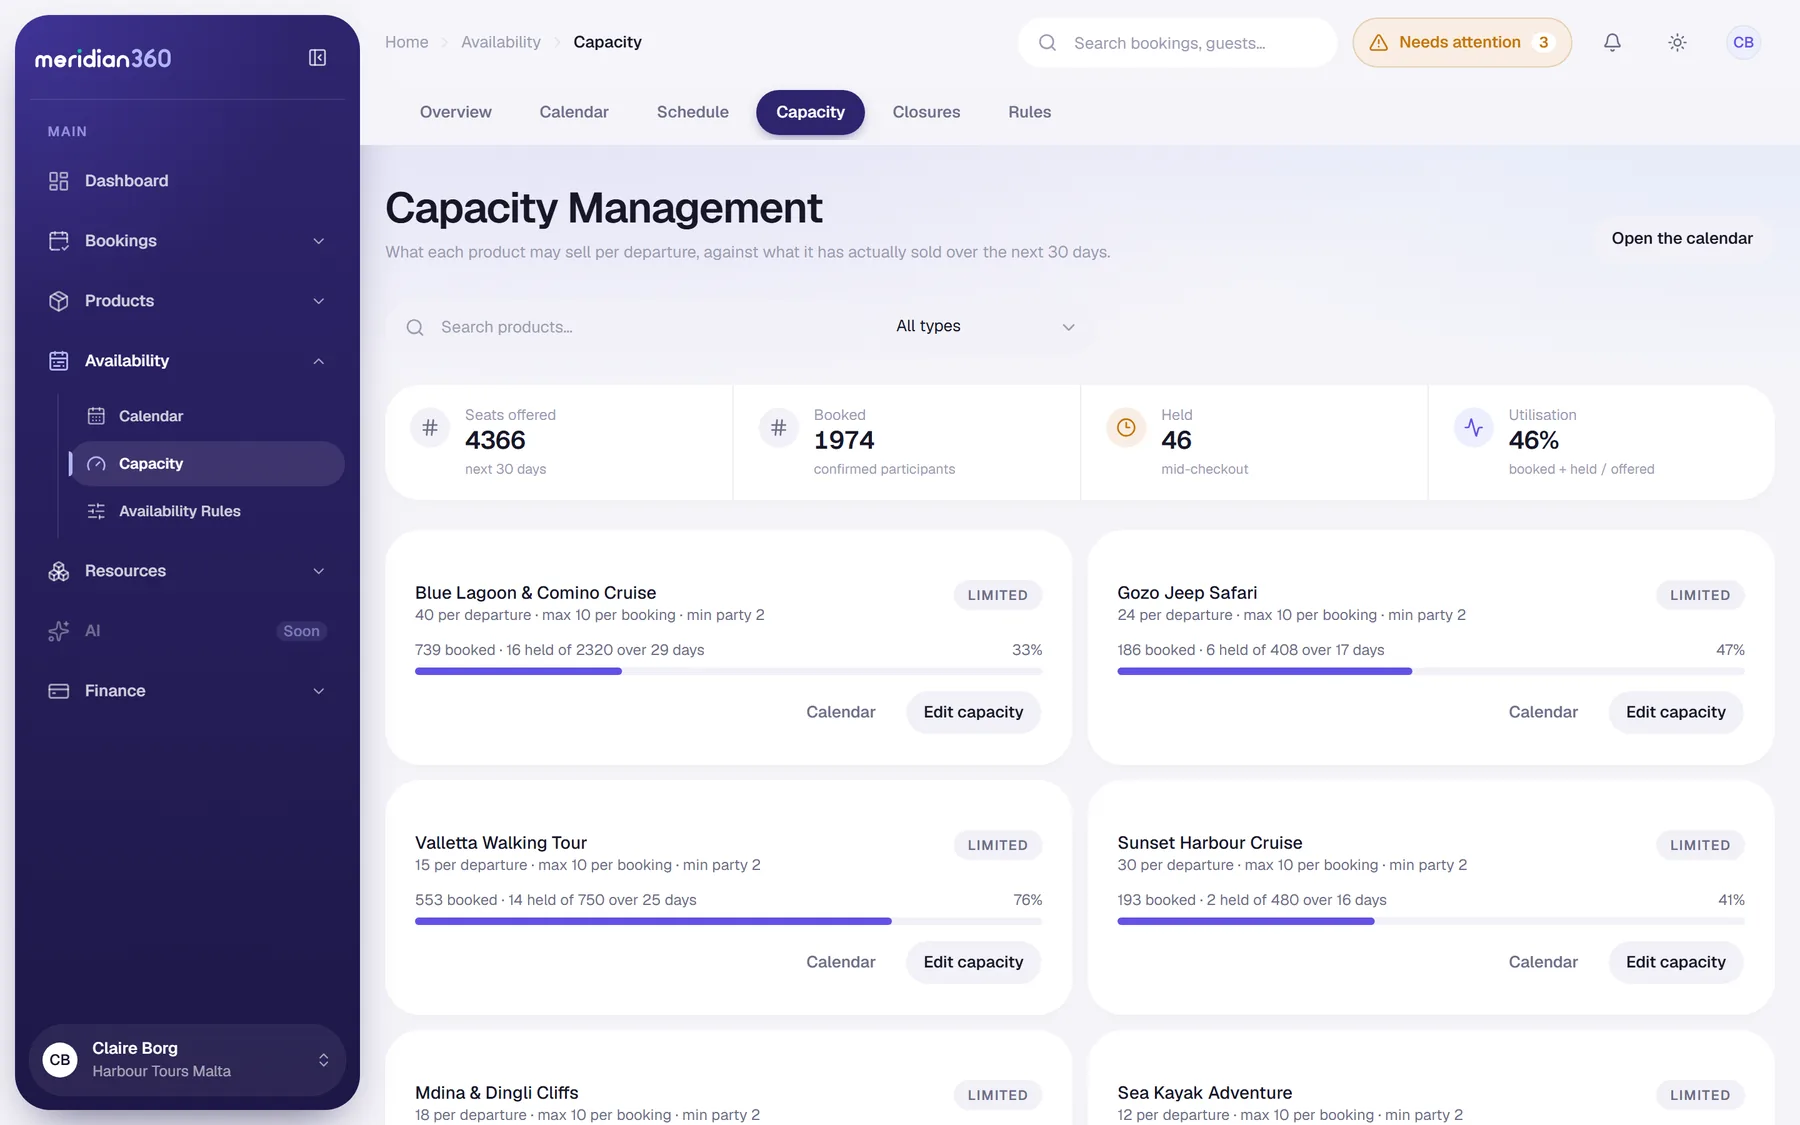
Task: Open the notifications bell
Action: point(1612,42)
